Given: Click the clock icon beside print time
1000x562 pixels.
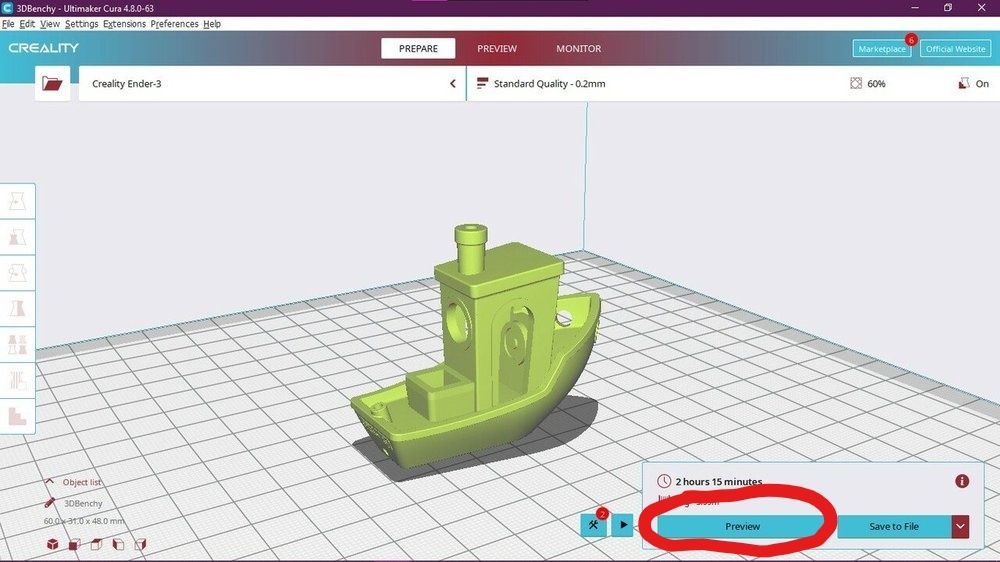Looking at the screenshot, I should 664,481.
